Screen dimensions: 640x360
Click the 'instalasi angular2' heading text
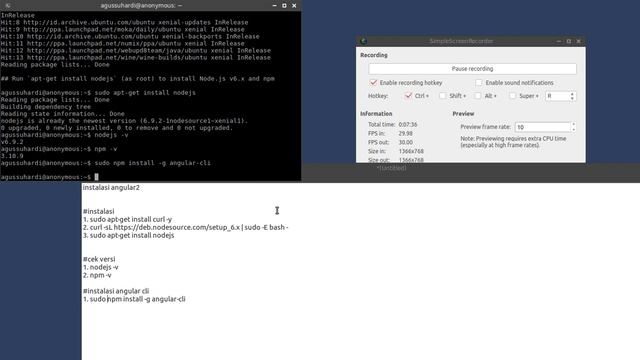click(x=111, y=187)
